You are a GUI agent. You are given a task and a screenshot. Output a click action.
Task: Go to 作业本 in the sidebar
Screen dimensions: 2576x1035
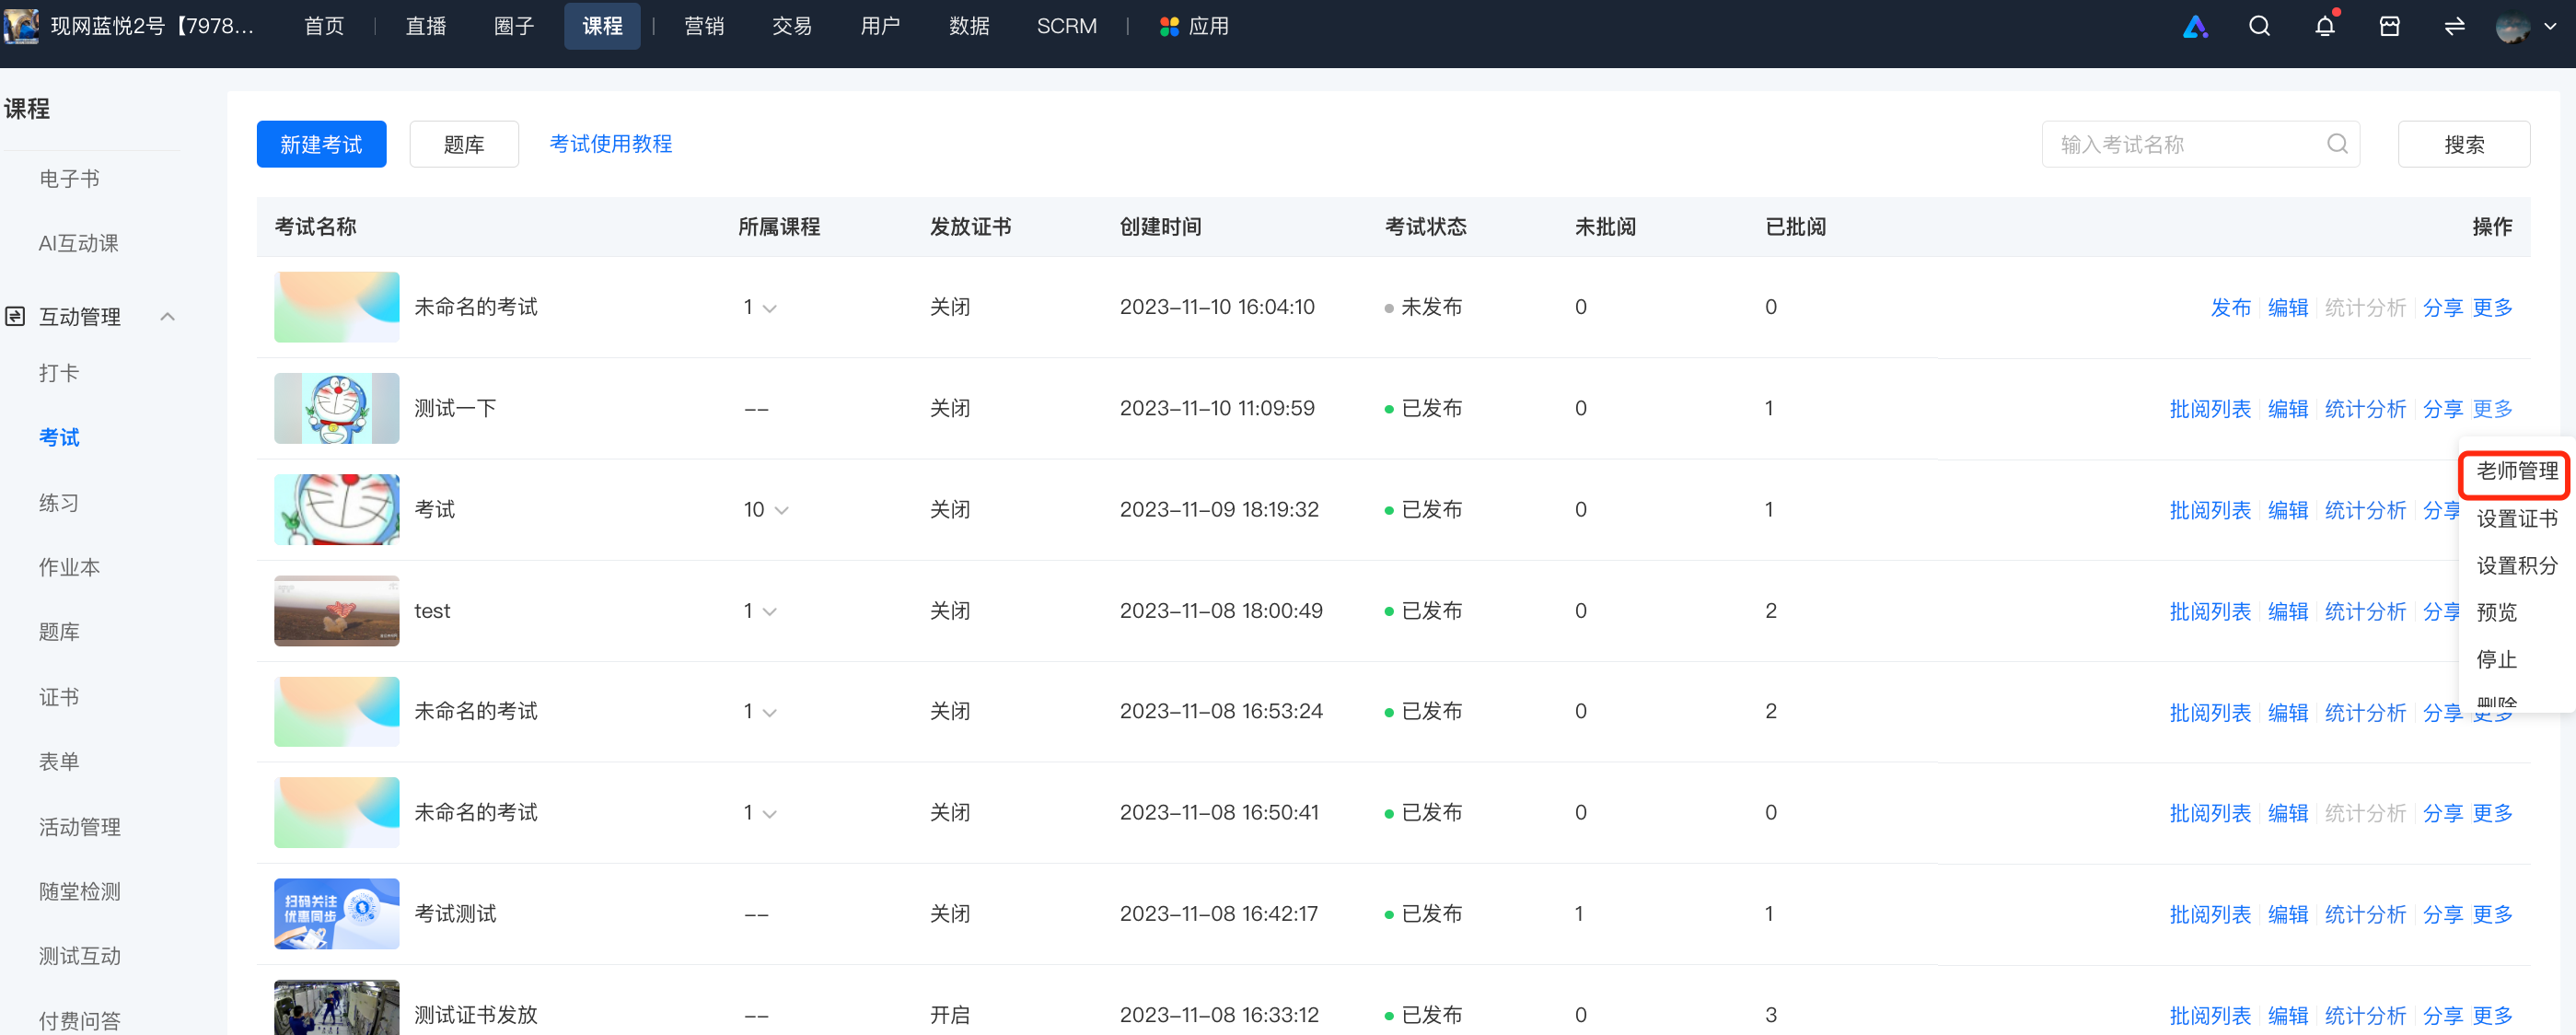click(x=69, y=567)
